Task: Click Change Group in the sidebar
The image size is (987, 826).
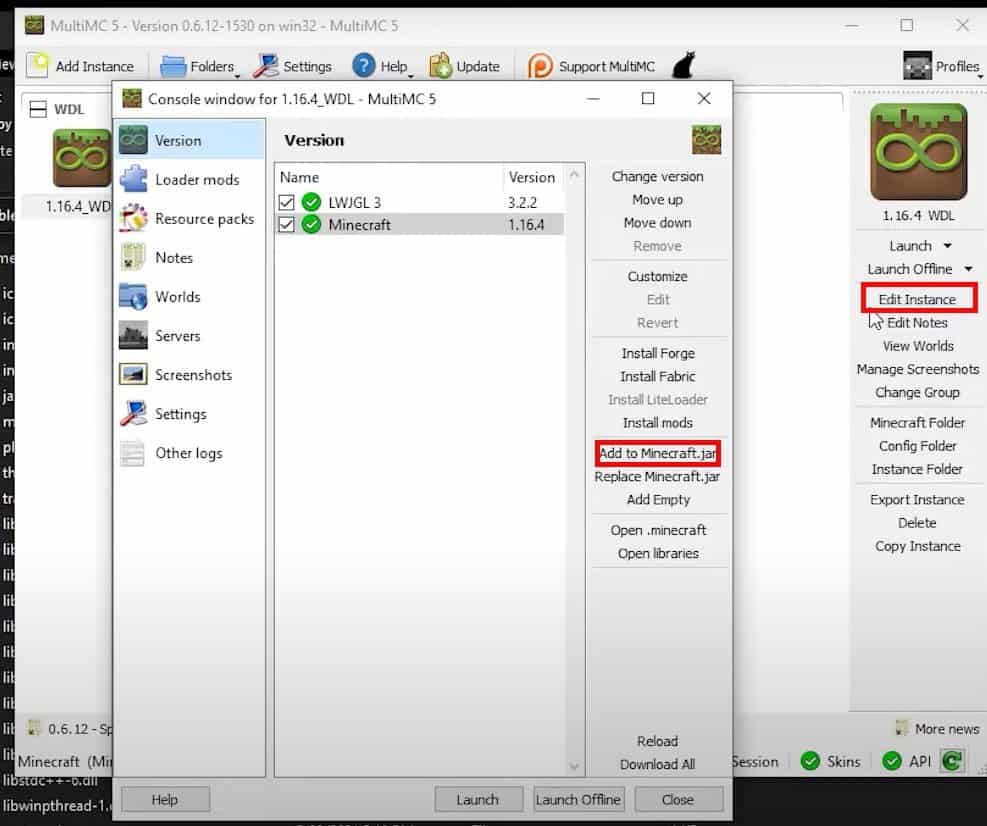Action: pos(917,392)
